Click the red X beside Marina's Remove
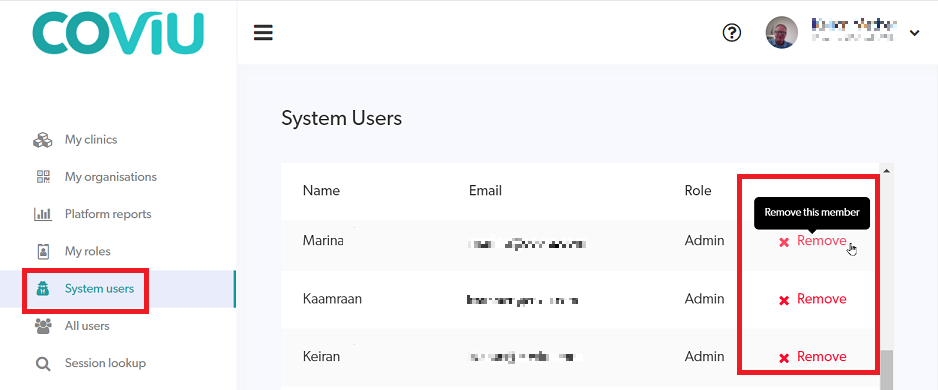 click(784, 242)
